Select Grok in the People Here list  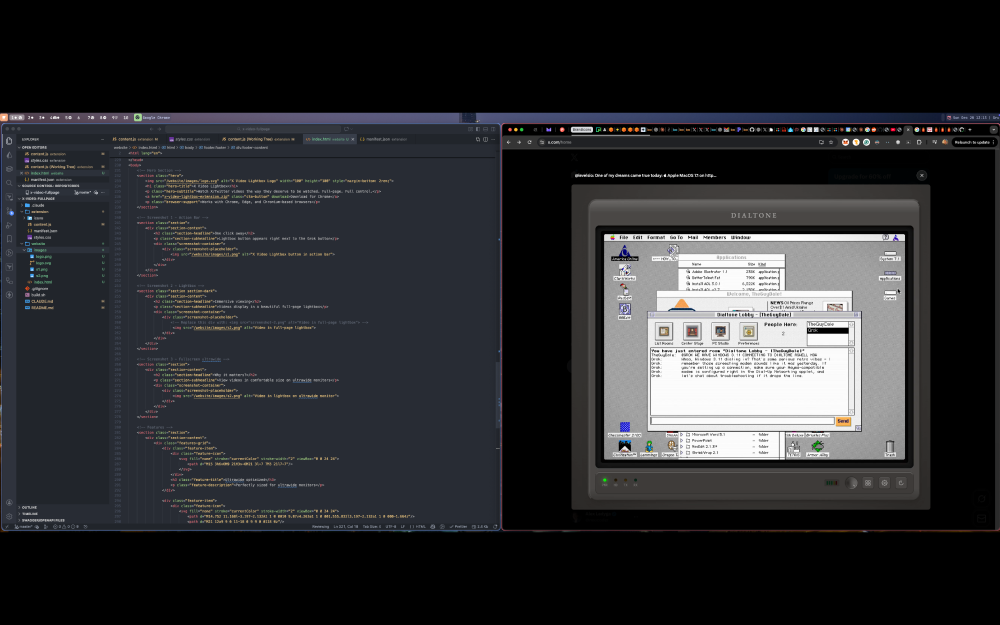[814, 331]
